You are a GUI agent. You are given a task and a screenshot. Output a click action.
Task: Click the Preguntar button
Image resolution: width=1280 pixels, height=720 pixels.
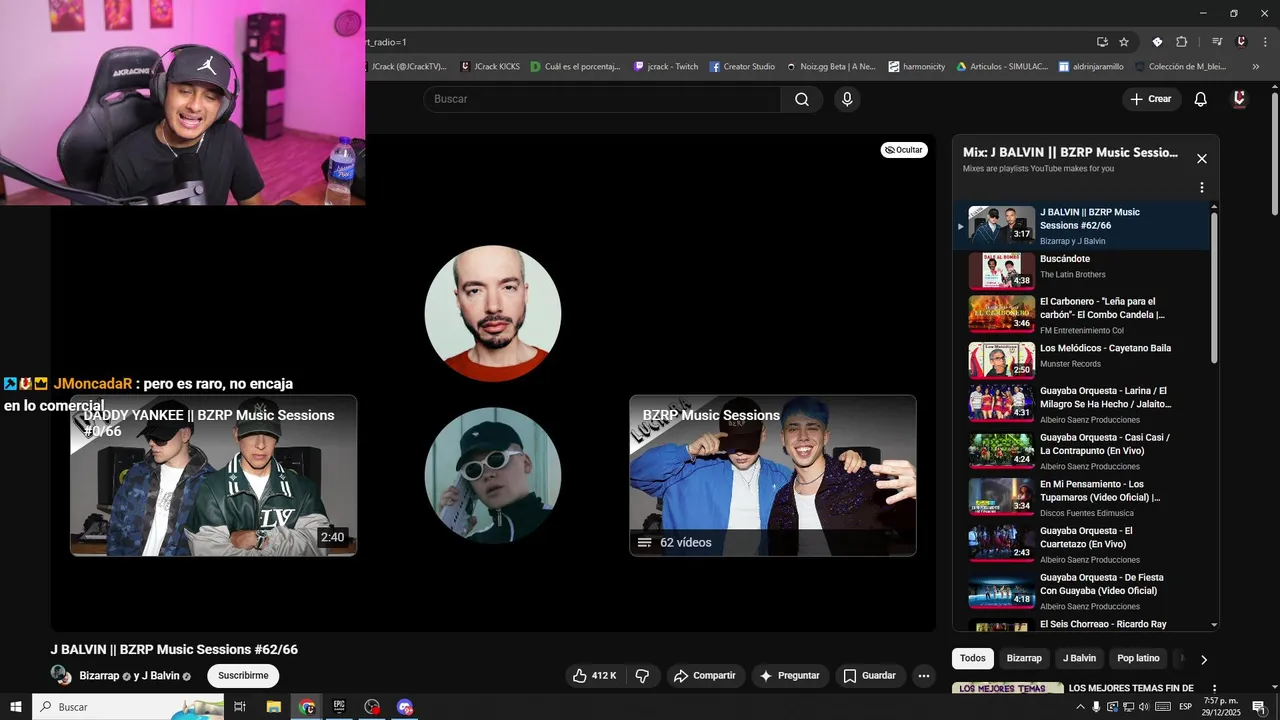pos(790,676)
